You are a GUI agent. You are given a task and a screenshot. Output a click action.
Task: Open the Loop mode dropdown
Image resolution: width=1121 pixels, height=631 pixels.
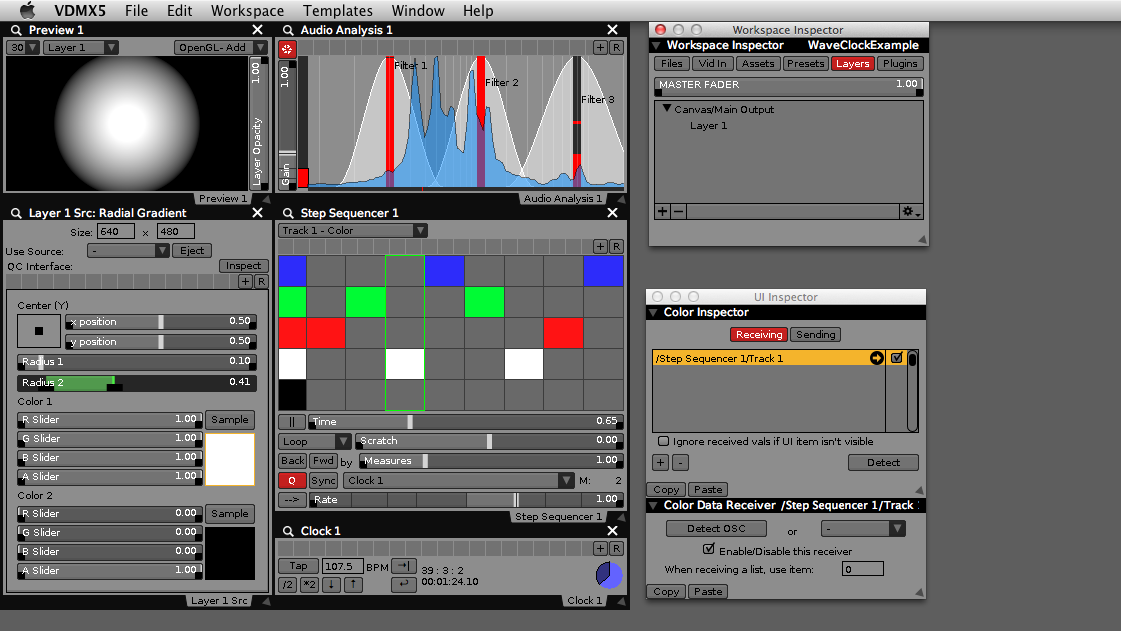(315, 441)
